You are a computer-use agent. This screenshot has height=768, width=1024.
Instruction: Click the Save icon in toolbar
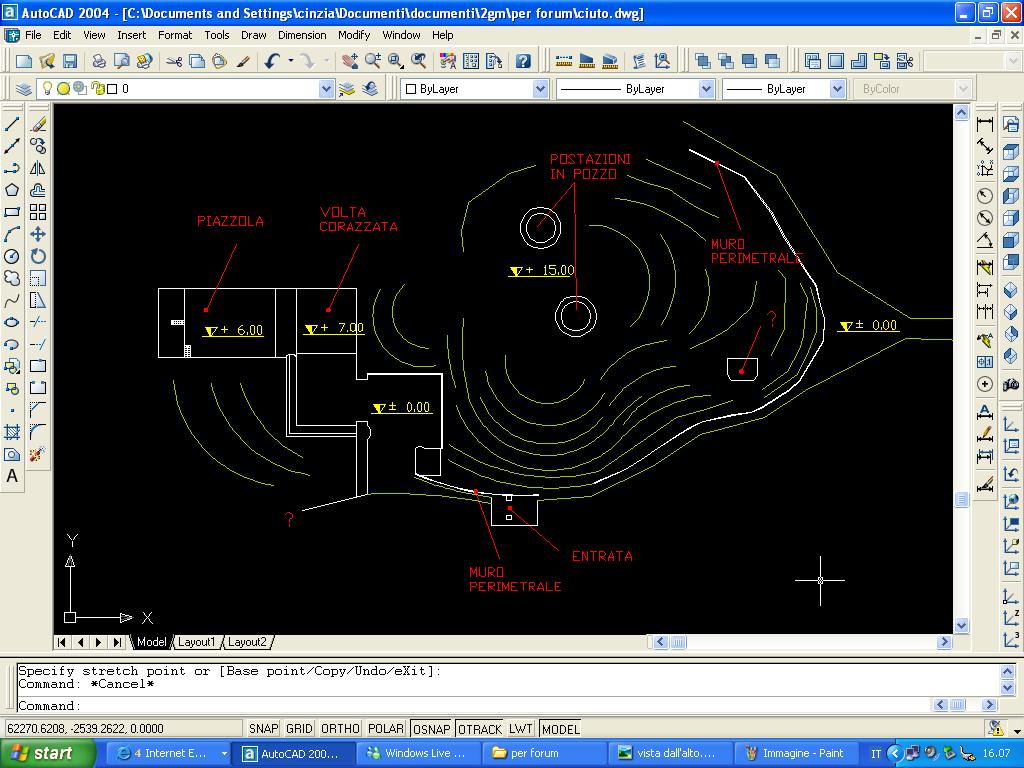[69, 61]
